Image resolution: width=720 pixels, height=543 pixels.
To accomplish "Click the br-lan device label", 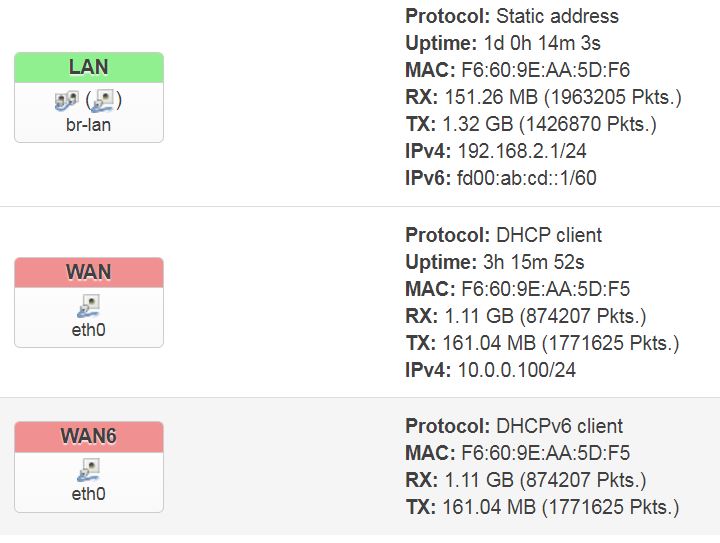I will [88, 126].
